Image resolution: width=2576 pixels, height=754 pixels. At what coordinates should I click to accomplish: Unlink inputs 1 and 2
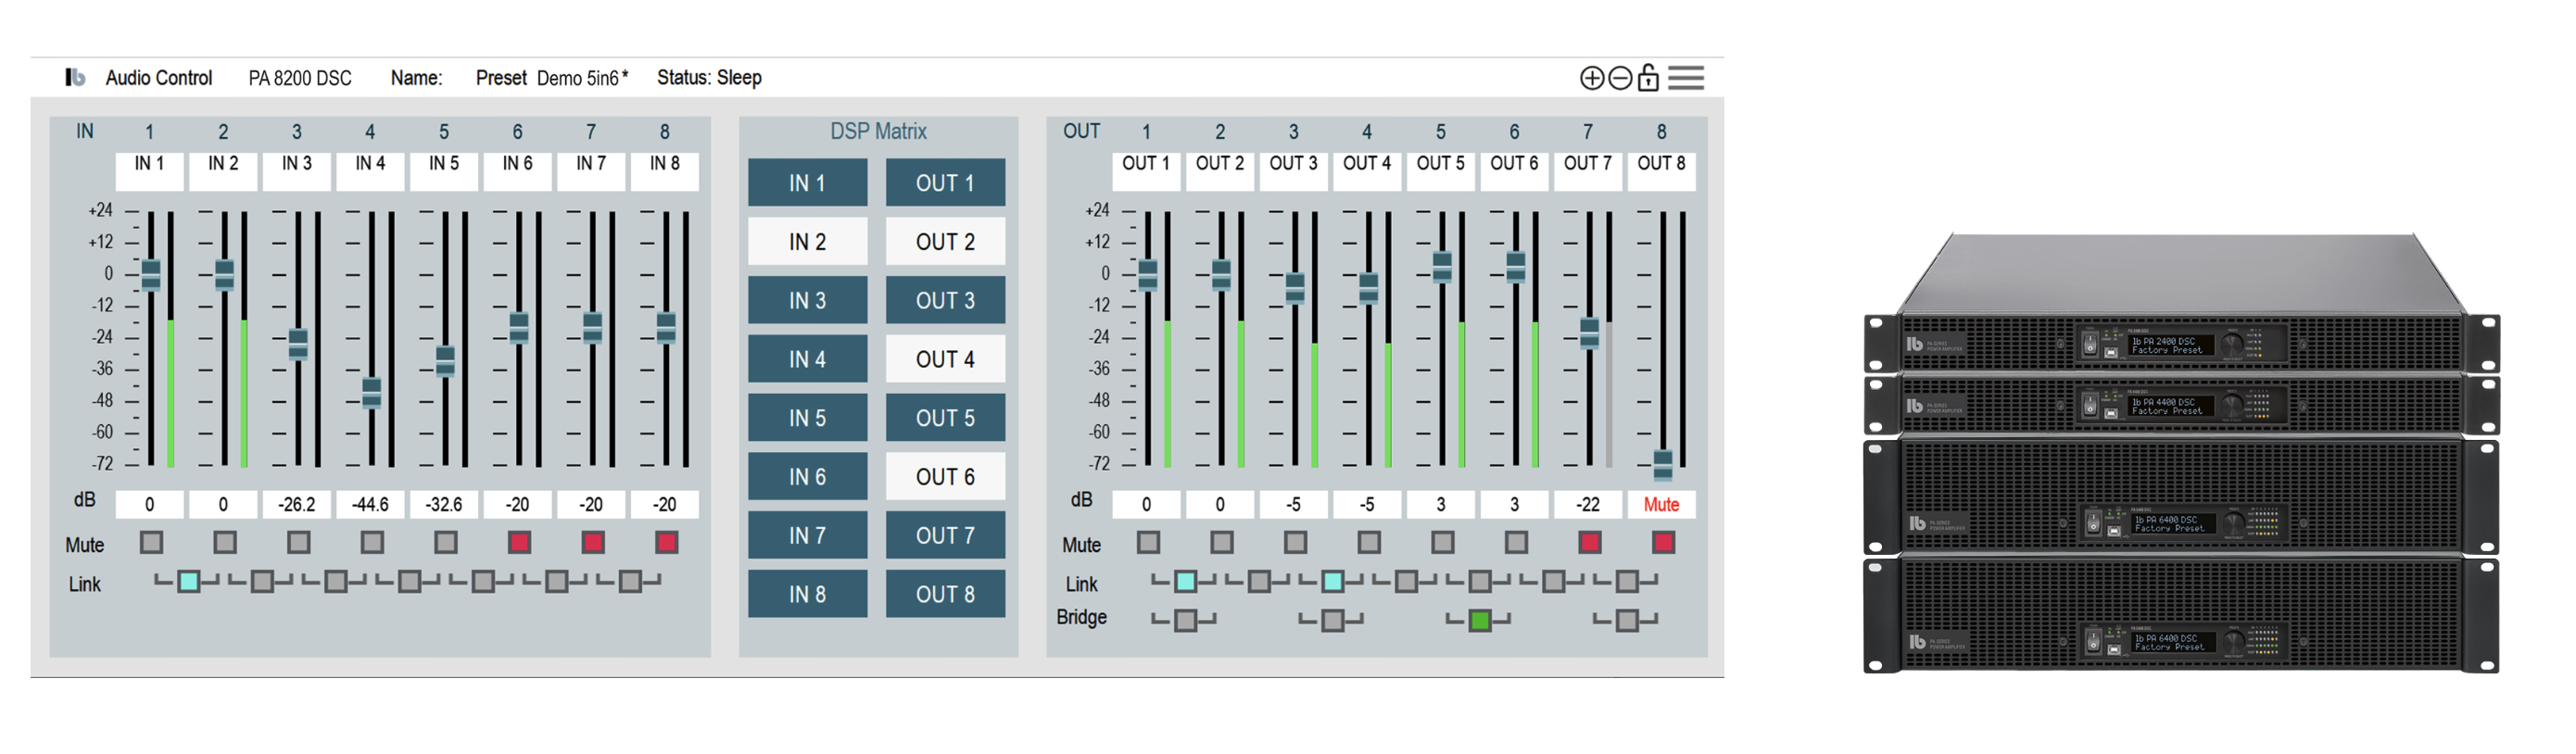[188, 581]
